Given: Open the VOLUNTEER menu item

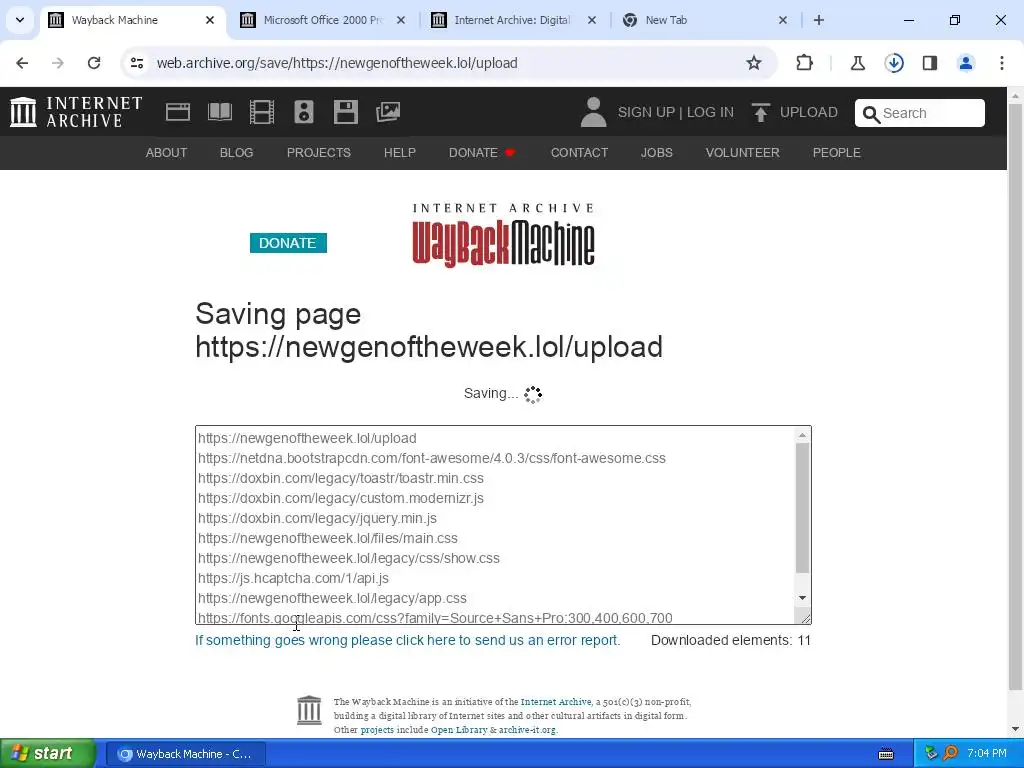Looking at the screenshot, I should coord(743,152).
